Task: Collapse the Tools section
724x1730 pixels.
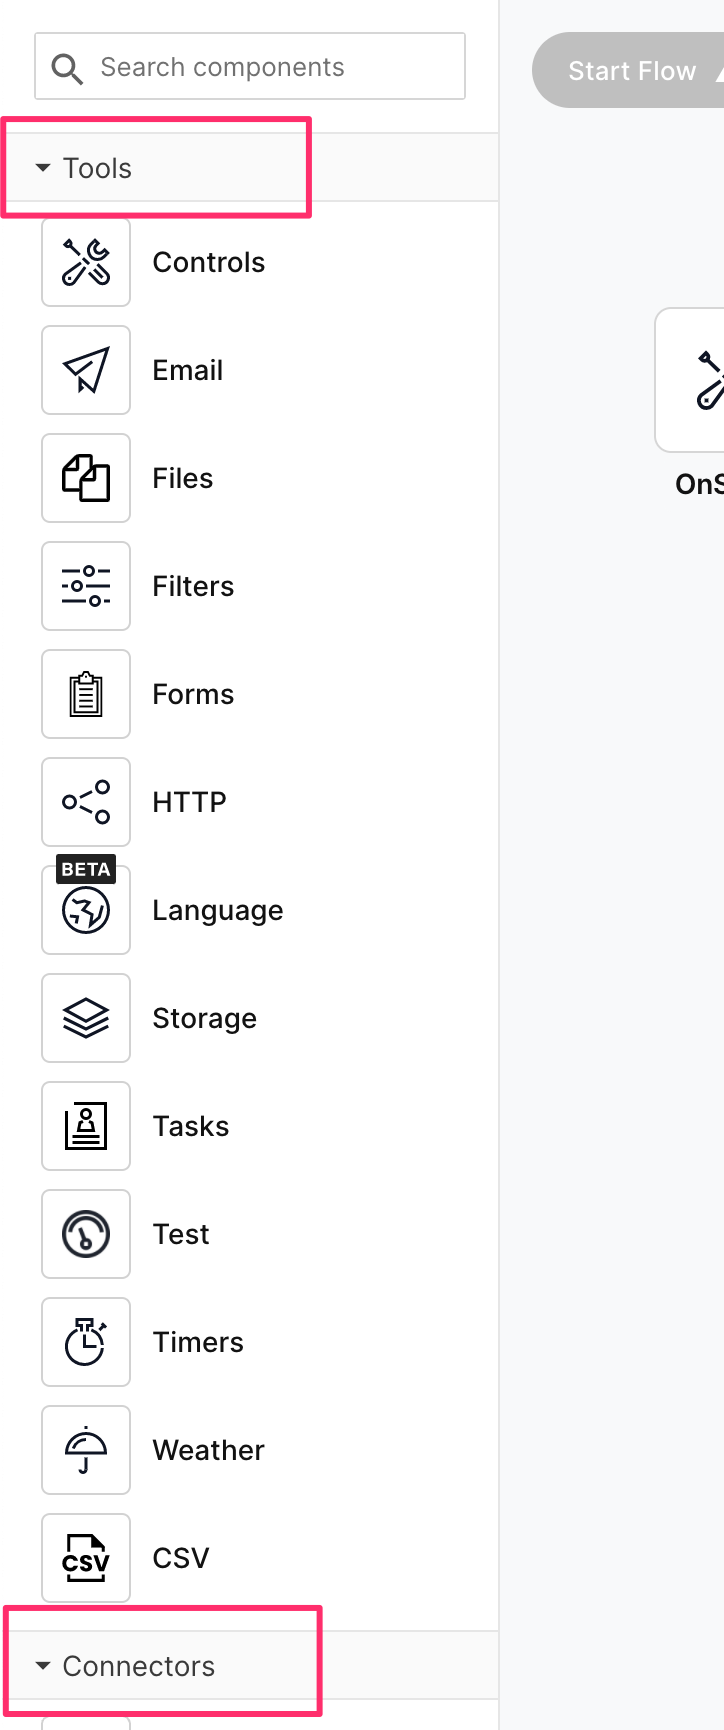Action: point(43,168)
